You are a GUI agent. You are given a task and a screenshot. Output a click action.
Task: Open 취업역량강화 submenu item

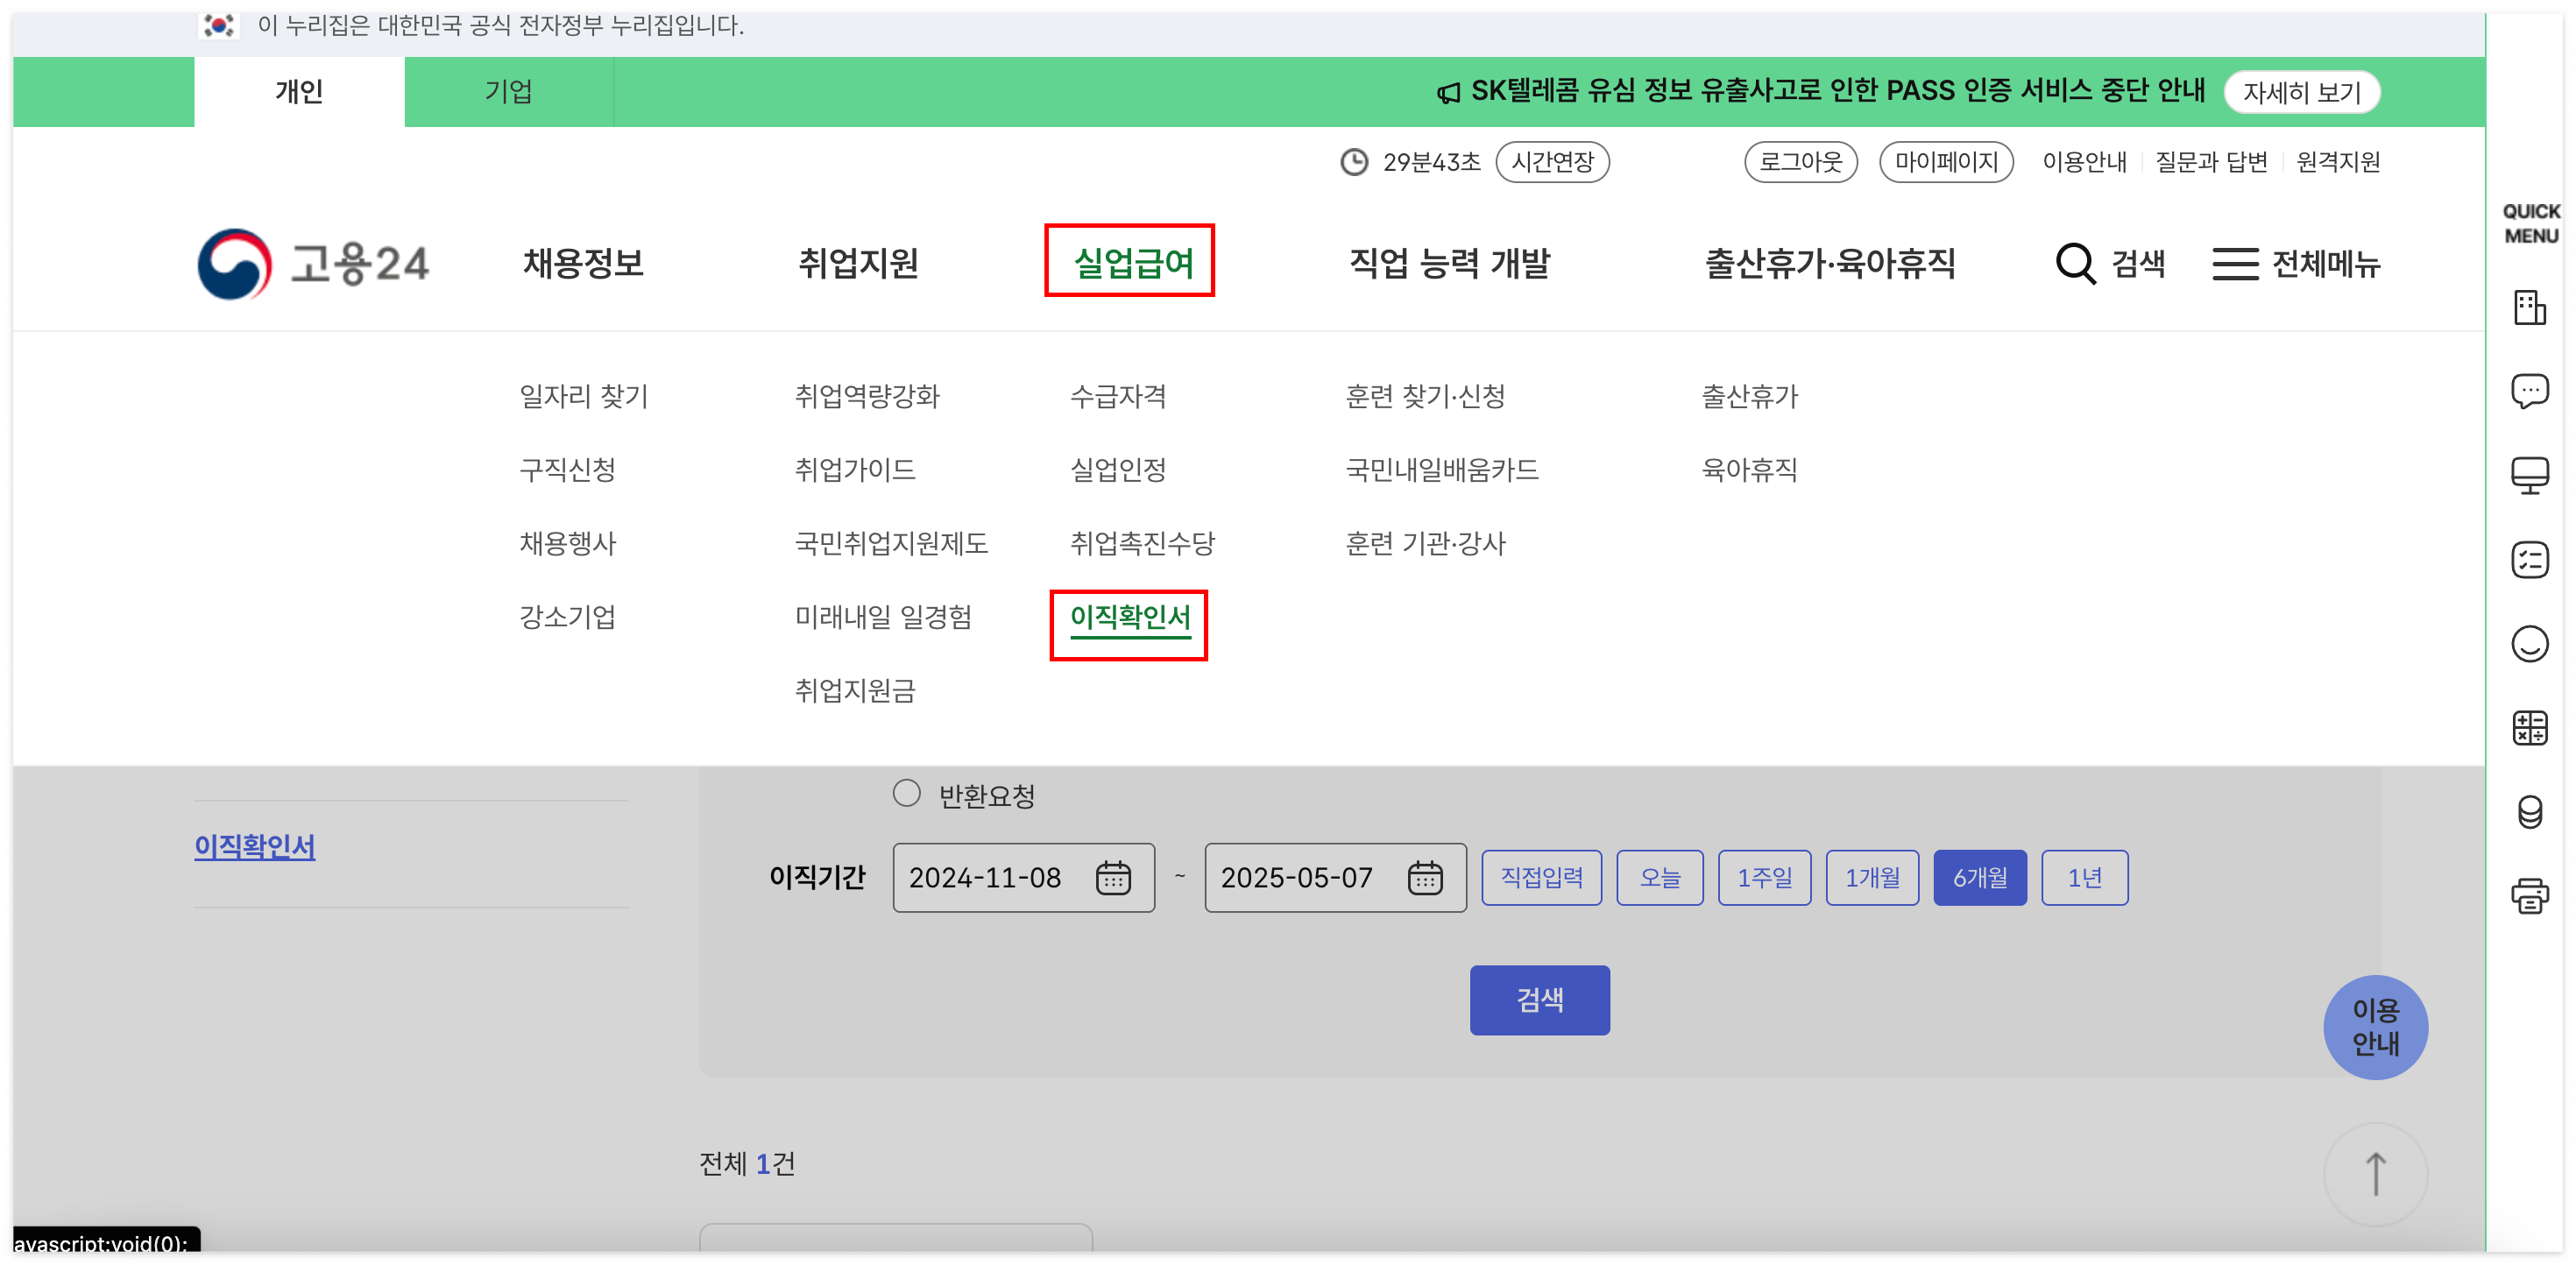tap(867, 397)
